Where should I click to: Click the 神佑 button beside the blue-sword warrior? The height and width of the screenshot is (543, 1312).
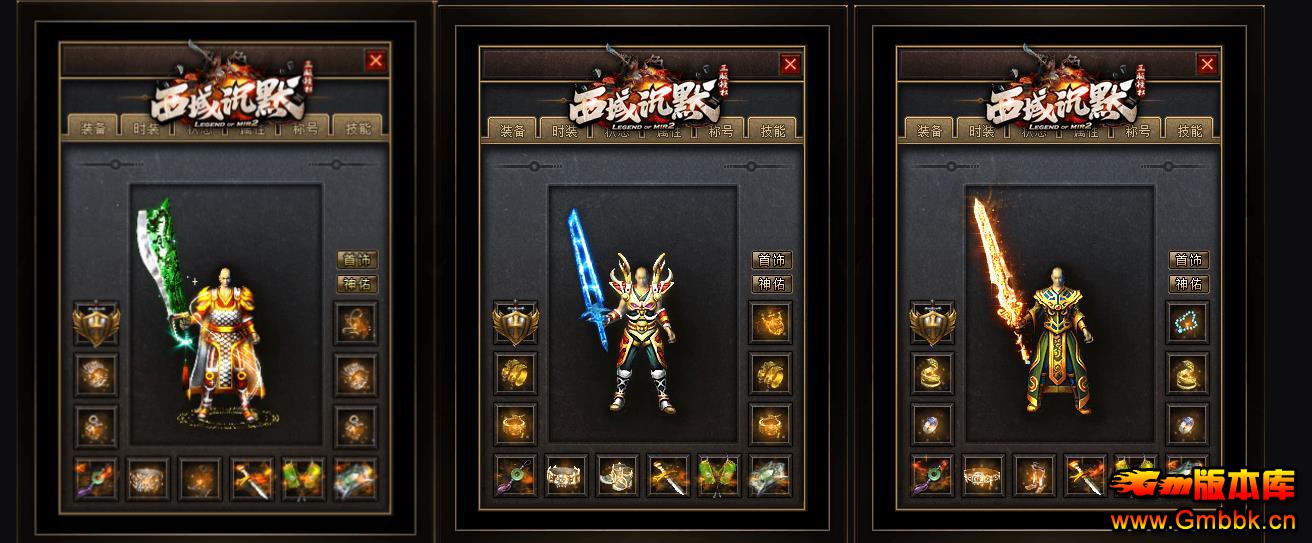(771, 283)
